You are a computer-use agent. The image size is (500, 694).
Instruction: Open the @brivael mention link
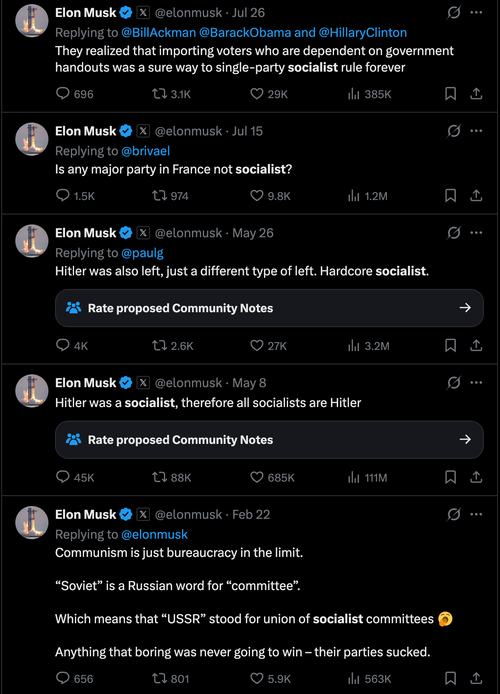coord(146,151)
